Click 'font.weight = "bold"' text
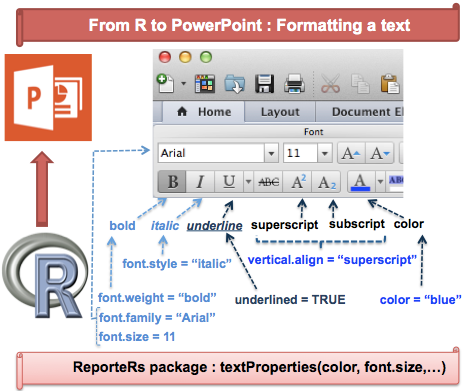463x391 pixels. (x=157, y=298)
